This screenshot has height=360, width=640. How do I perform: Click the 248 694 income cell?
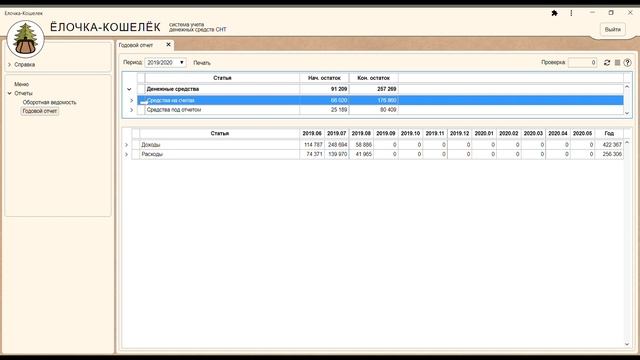pos(337,145)
